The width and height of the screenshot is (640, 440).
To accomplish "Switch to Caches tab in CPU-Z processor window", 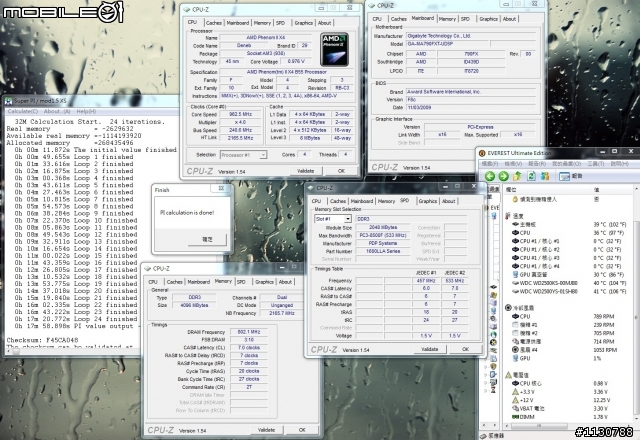I will tap(214, 23).
